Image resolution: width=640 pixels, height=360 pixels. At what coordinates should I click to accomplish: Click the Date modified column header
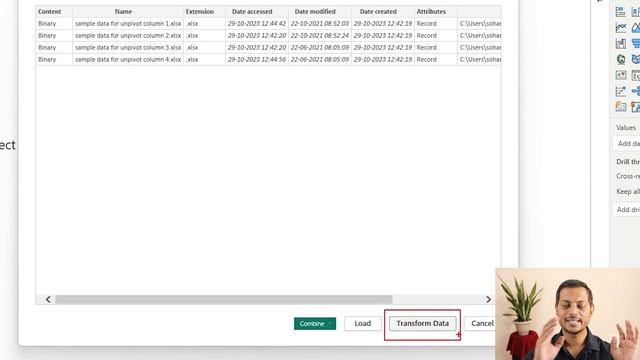click(320, 11)
